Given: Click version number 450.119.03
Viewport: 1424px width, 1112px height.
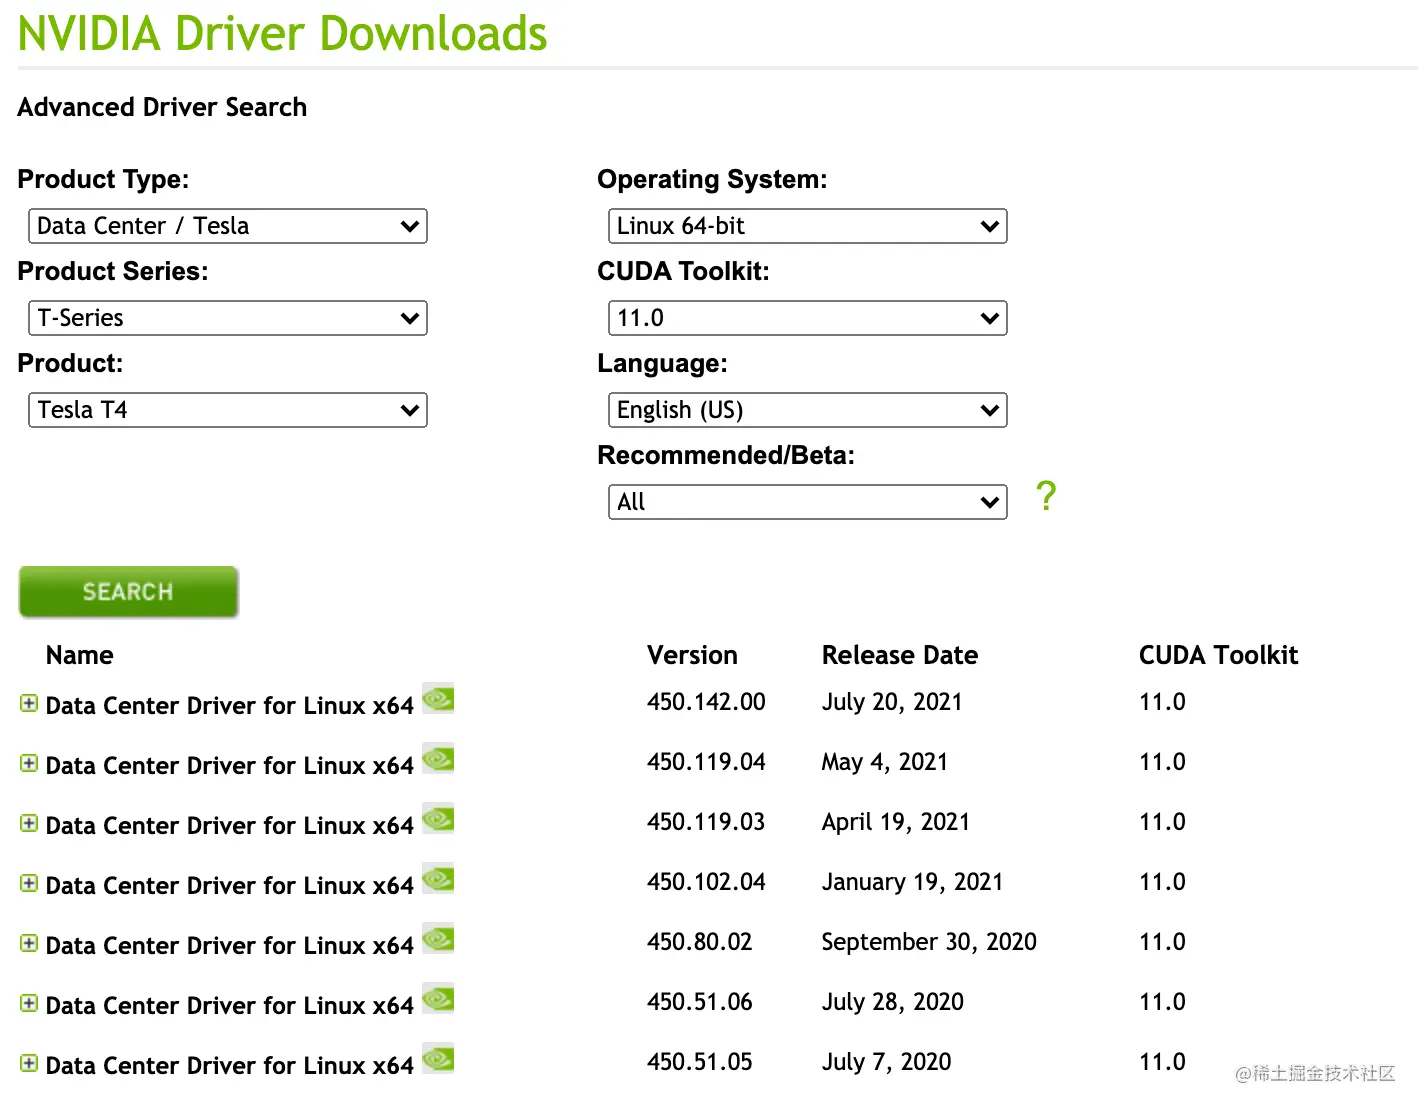Looking at the screenshot, I should pos(706,822).
